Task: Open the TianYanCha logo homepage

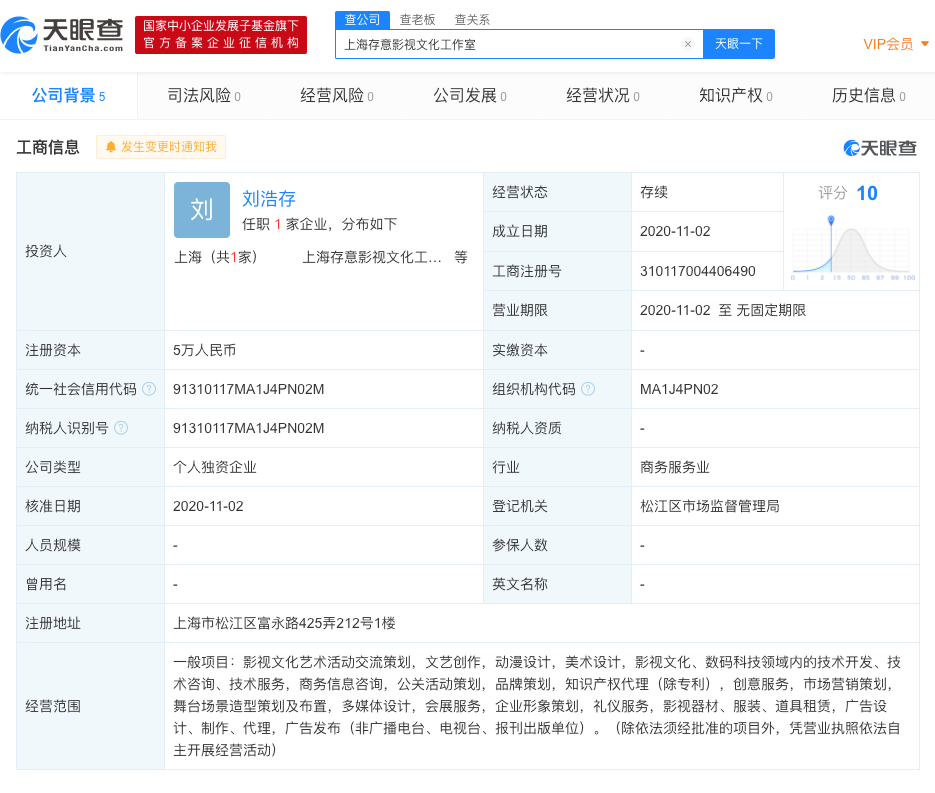Action: [63, 35]
